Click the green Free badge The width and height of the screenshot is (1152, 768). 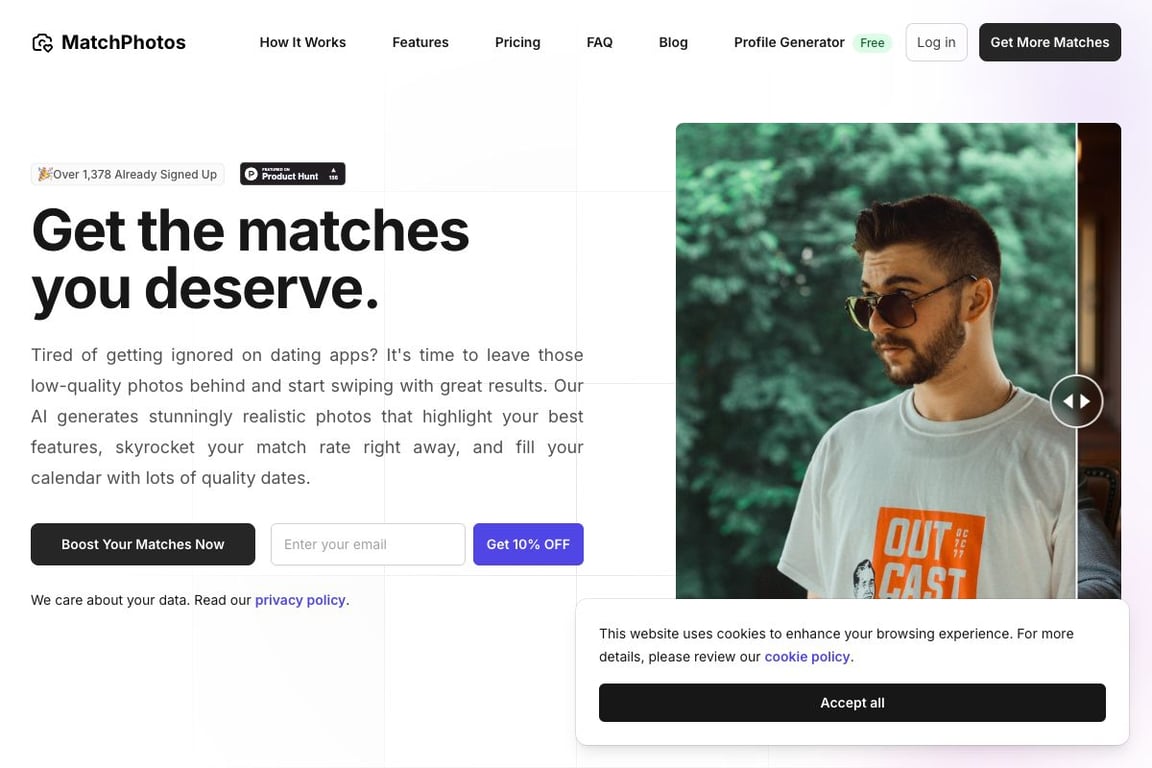click(872, 43)
